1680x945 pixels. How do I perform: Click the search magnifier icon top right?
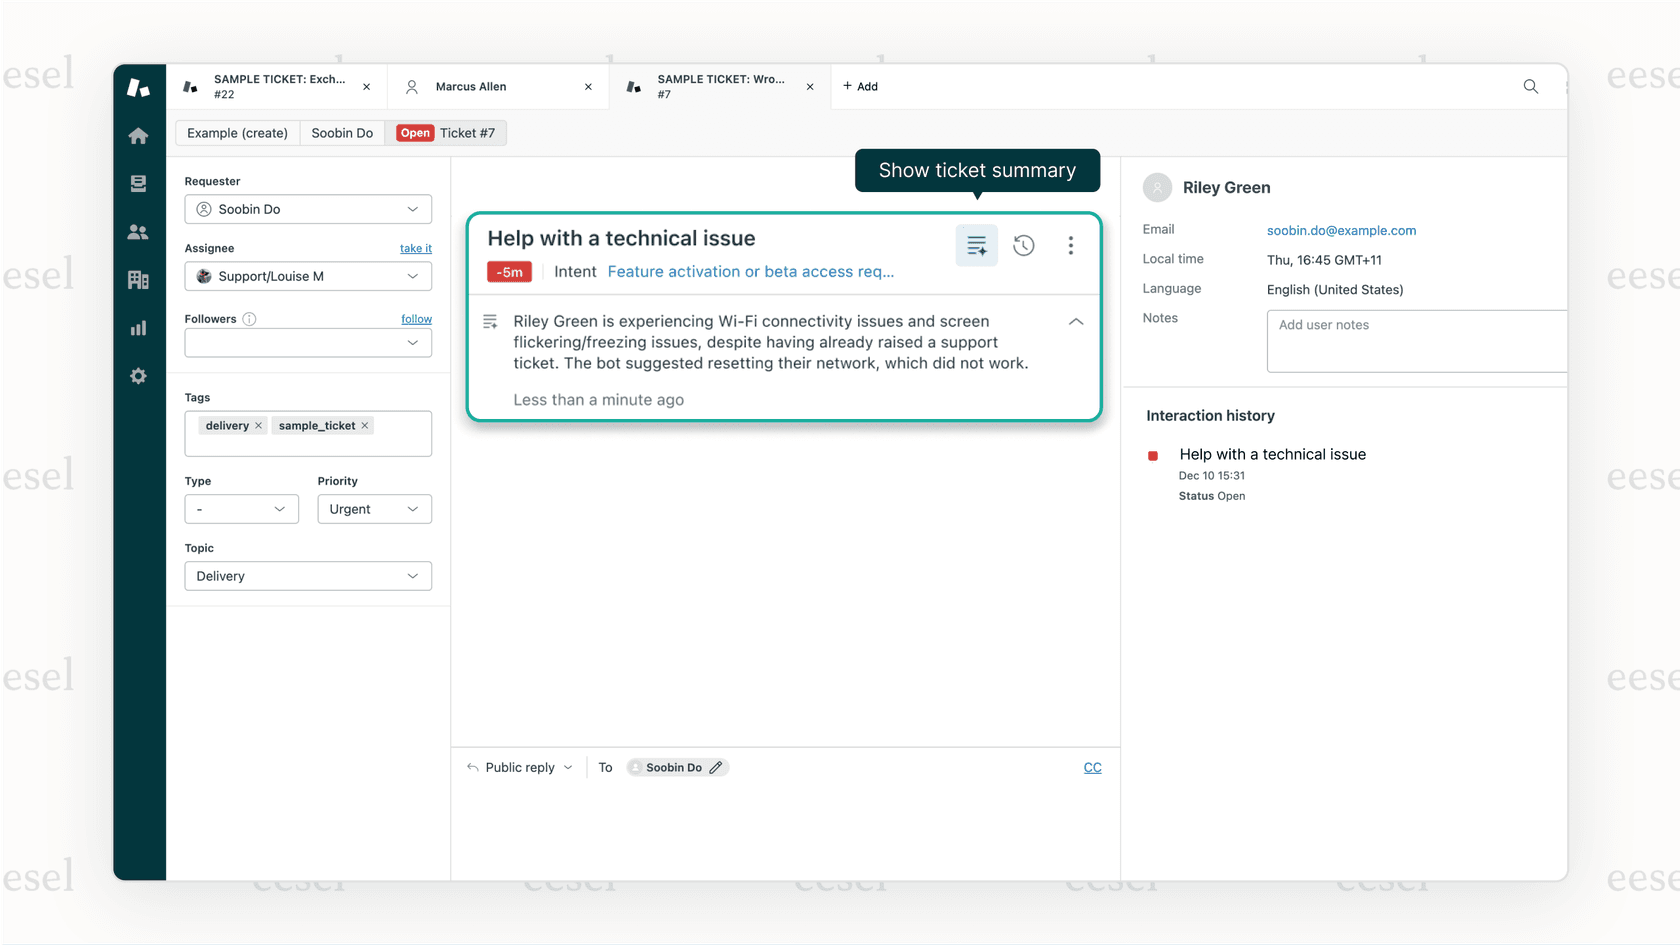click(x=1530, y=86)
